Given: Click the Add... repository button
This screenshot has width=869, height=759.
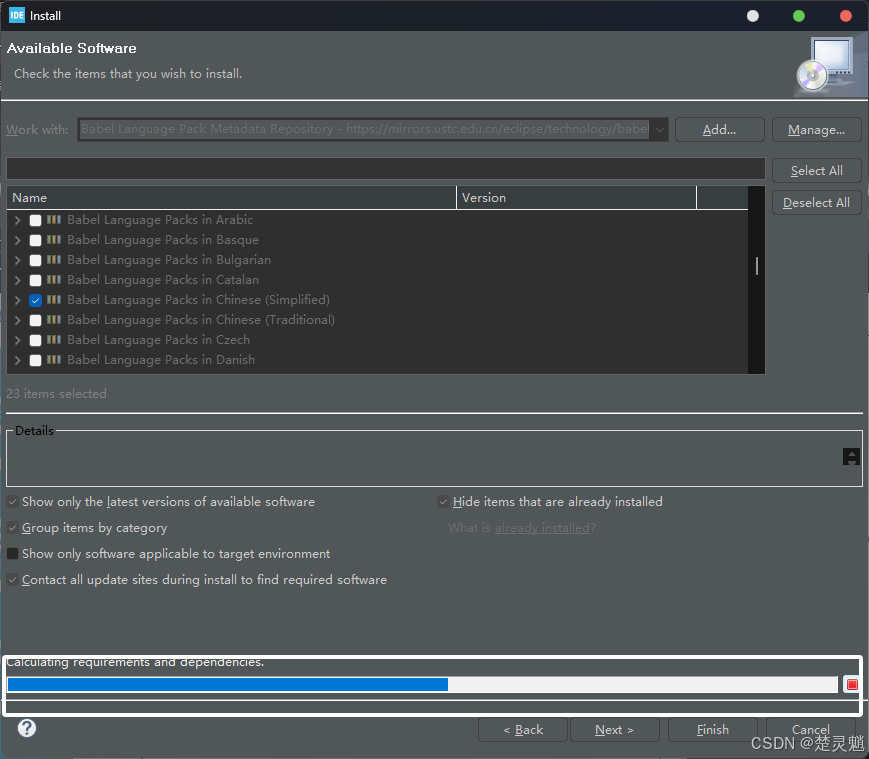Looking at the screenshot, I should [x=719, y=130].
